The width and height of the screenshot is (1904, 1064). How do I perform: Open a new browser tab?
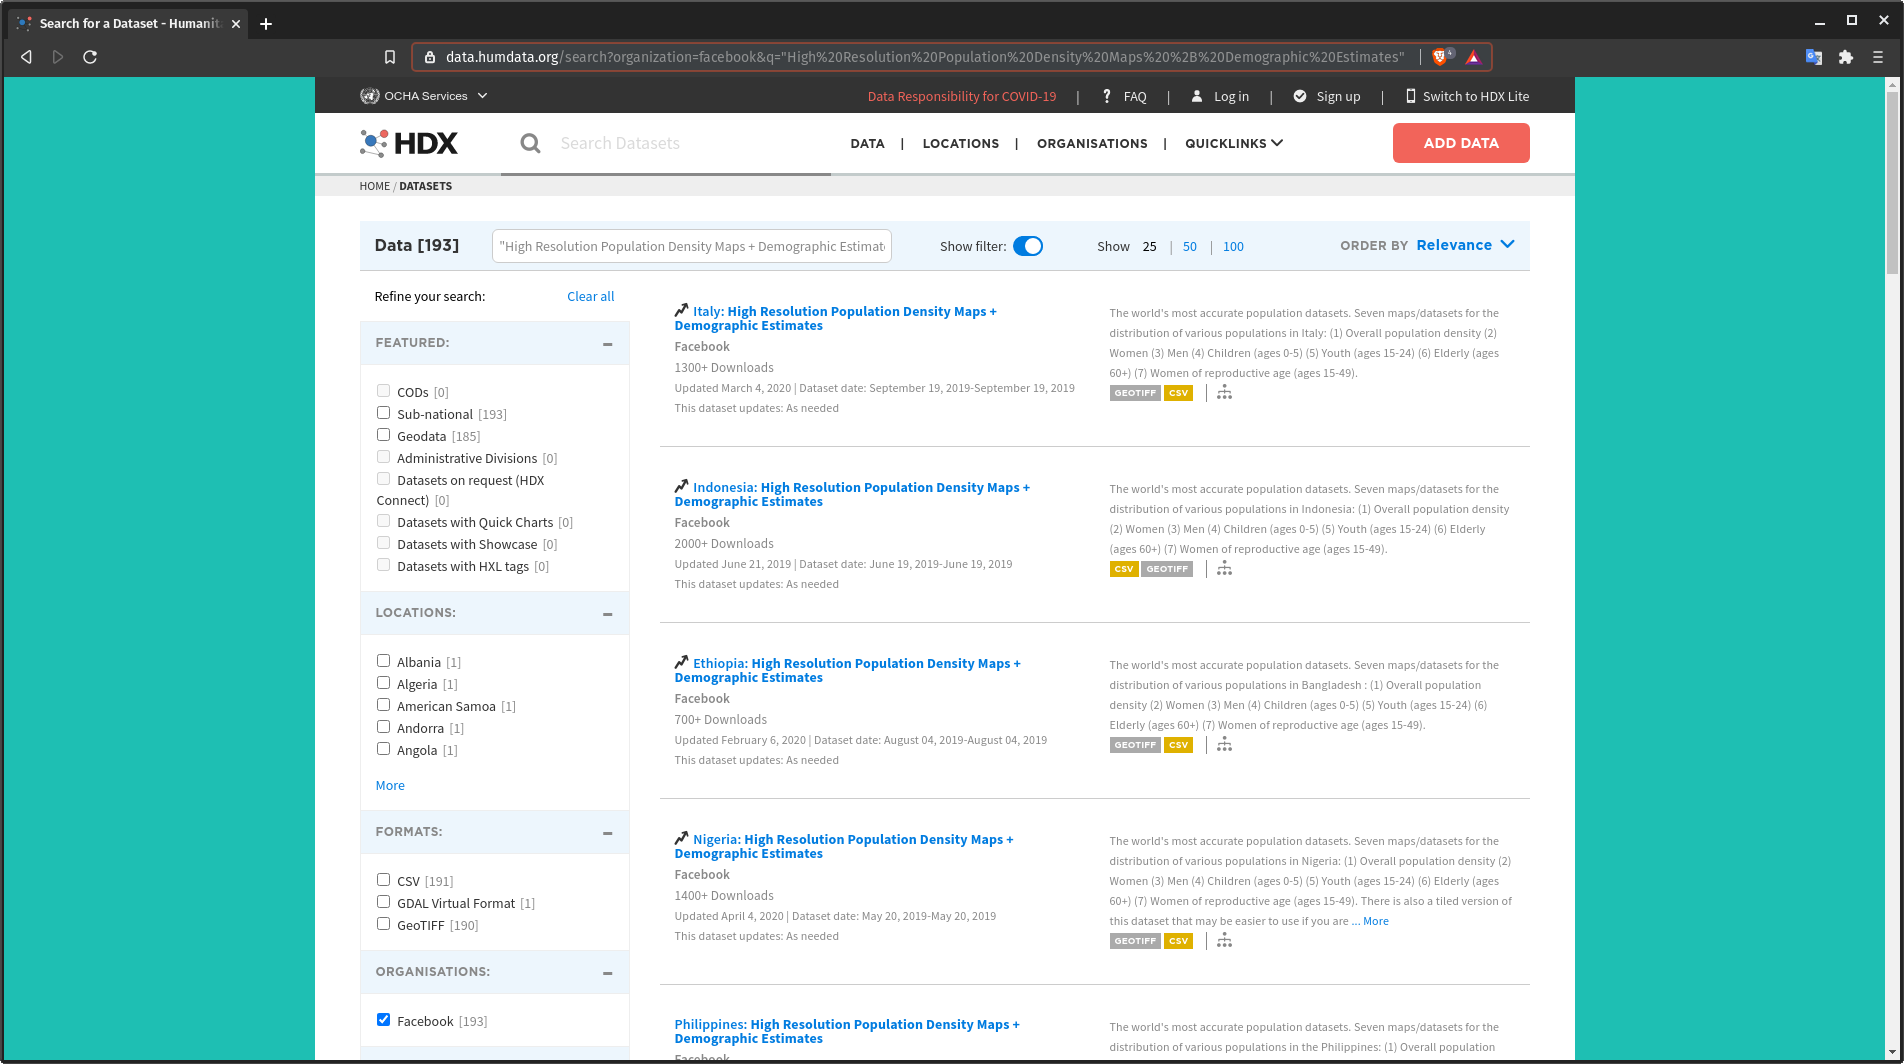(266, 23)
